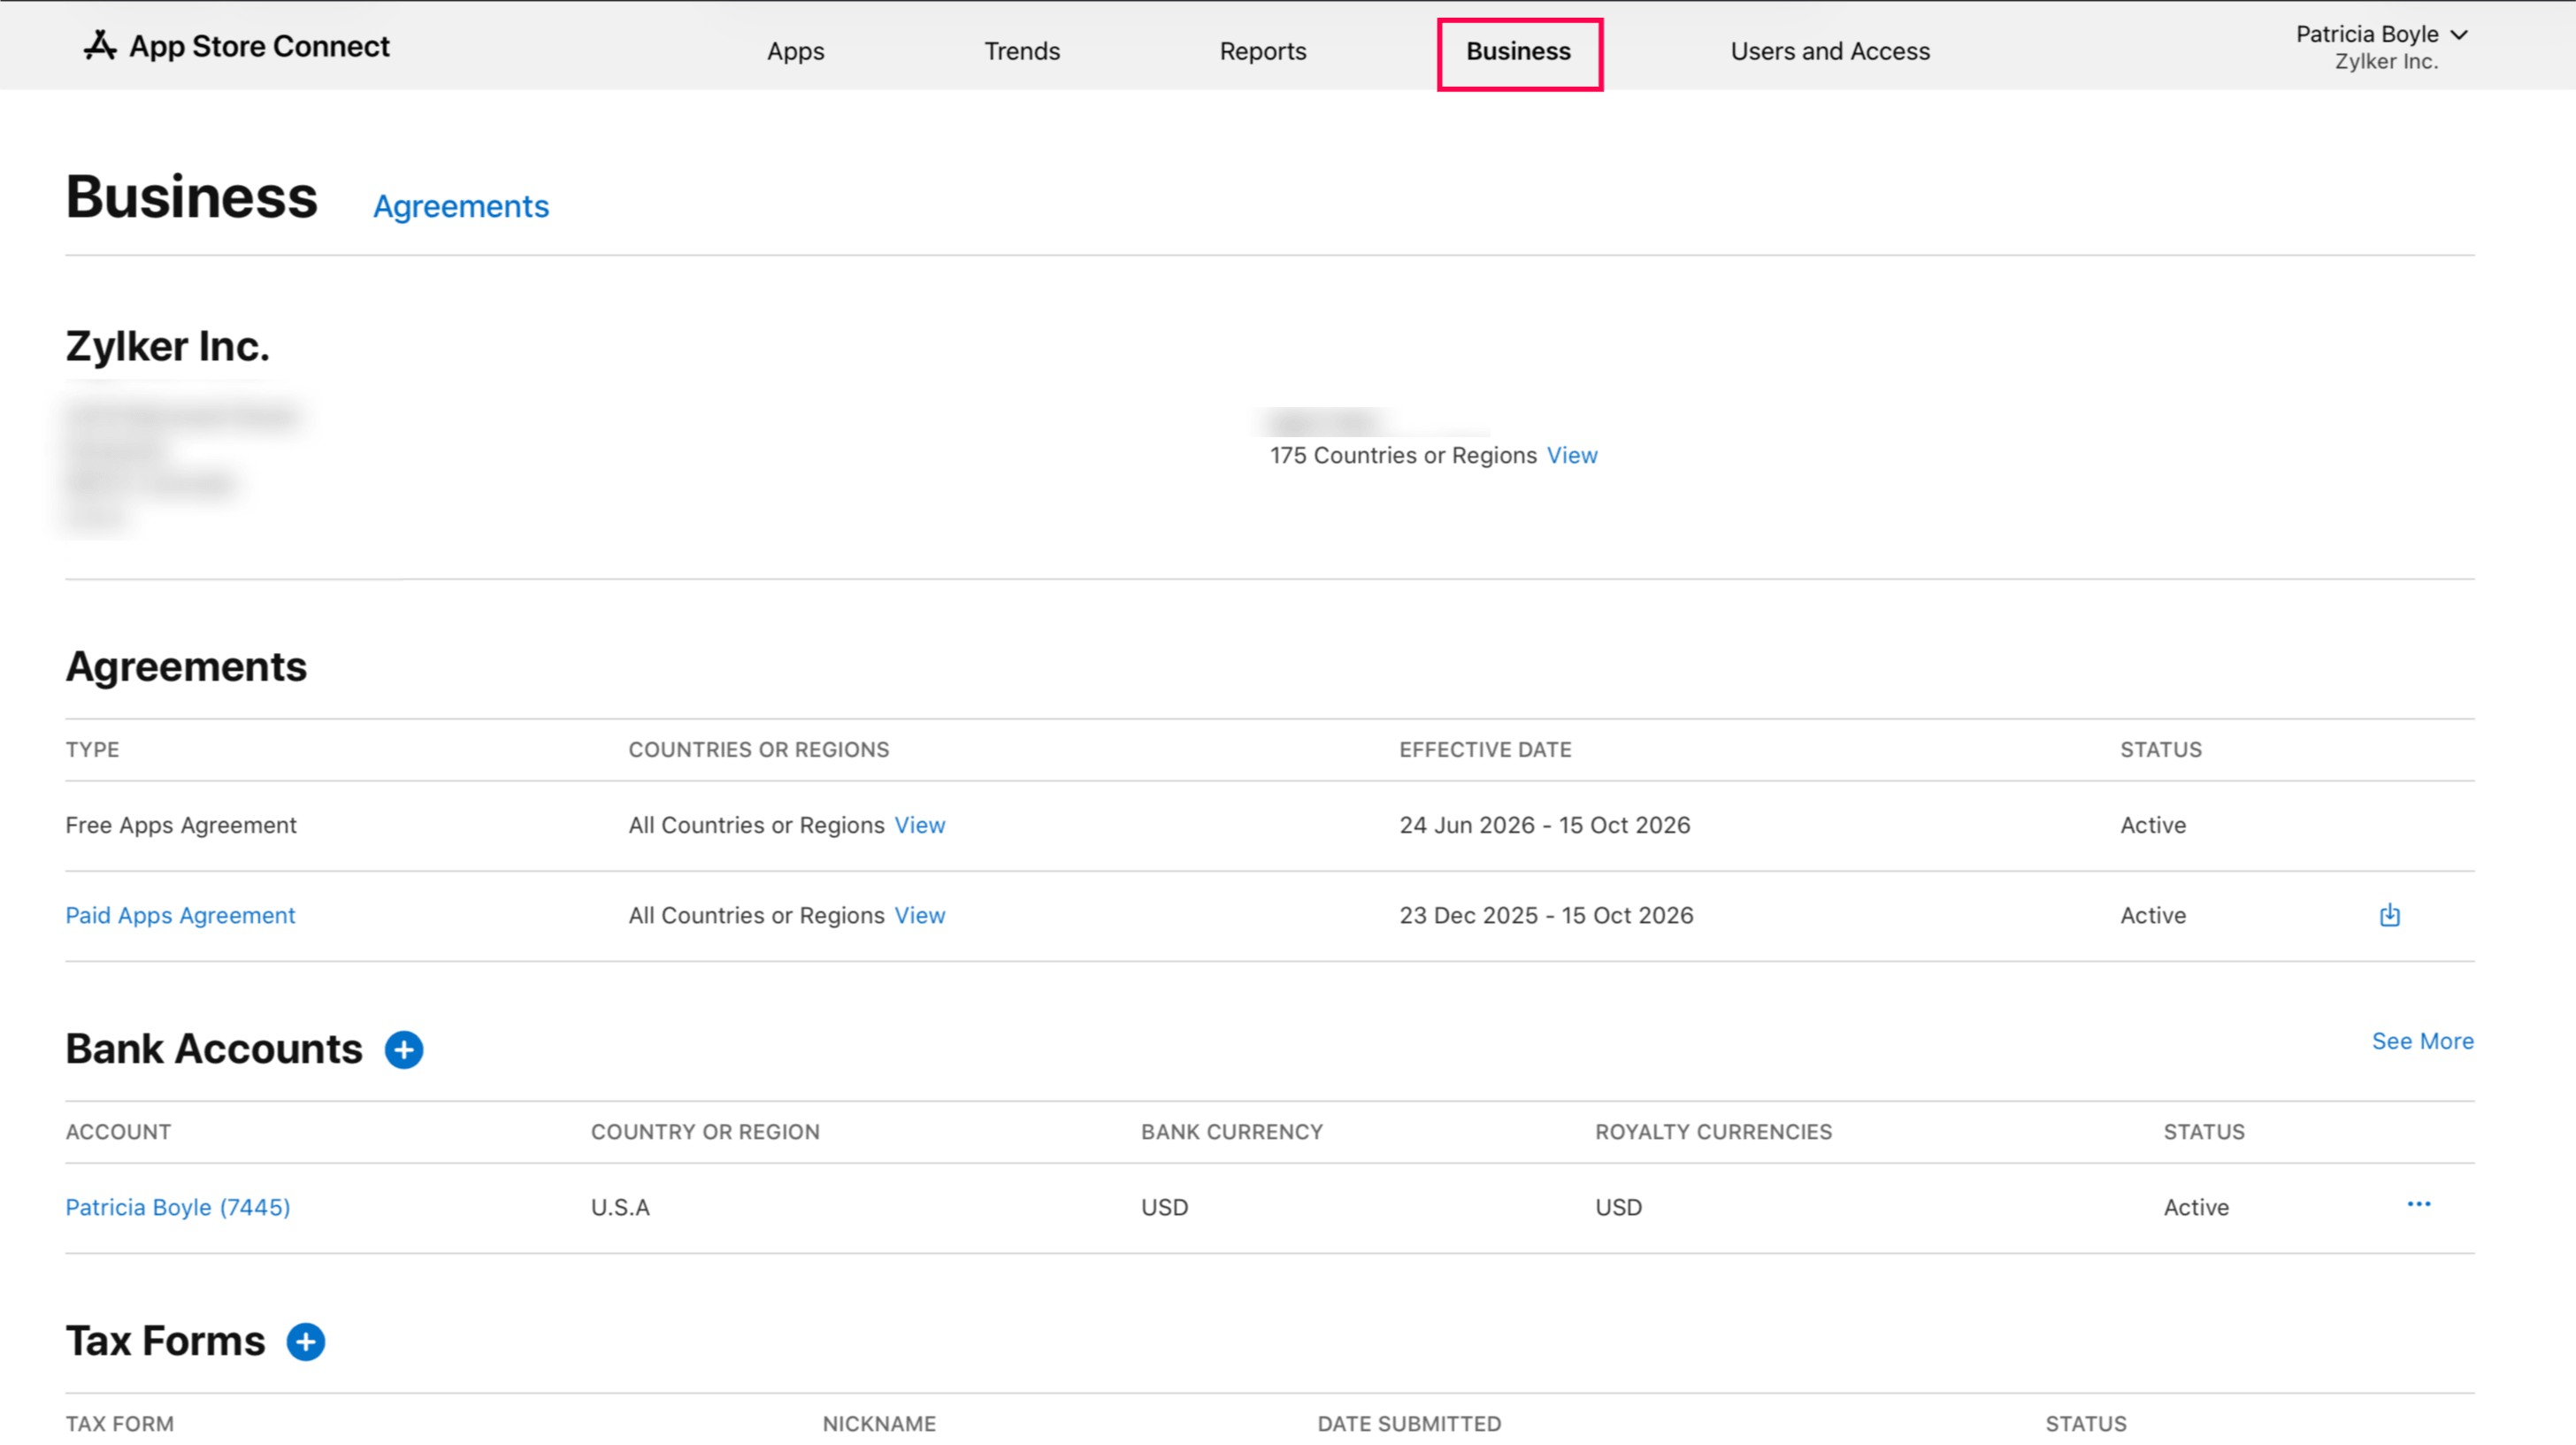Click Active status of the bank account

(2196, 1207)
